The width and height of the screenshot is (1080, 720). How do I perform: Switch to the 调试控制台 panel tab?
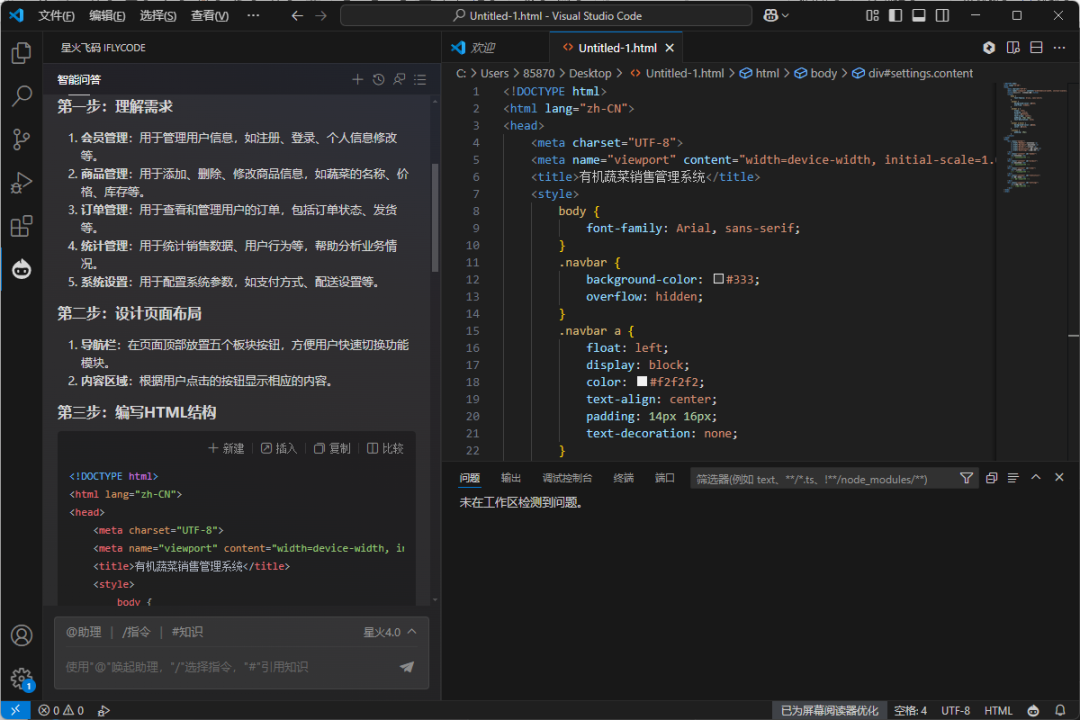(567, 478)
